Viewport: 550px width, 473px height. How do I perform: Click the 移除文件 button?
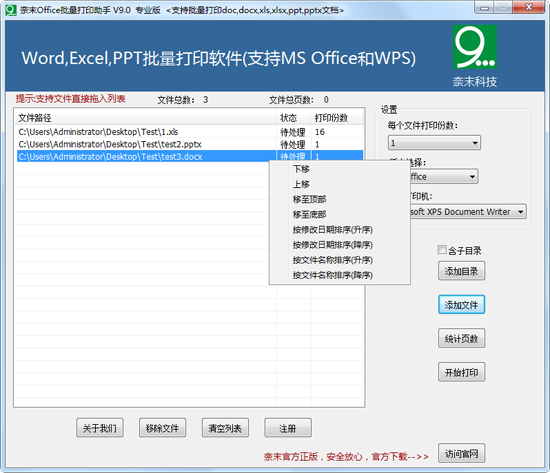[162, 428]
